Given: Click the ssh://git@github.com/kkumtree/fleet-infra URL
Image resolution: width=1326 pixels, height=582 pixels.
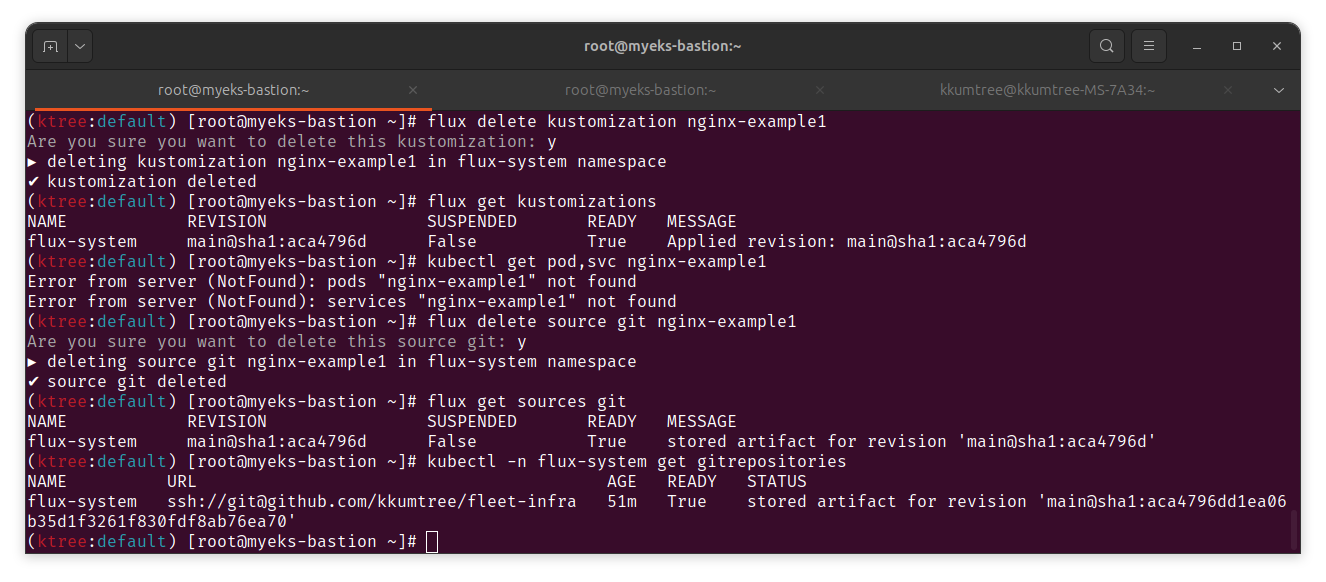Looking at the screenshot, I should pyautogui.click(x=371, y=502).
